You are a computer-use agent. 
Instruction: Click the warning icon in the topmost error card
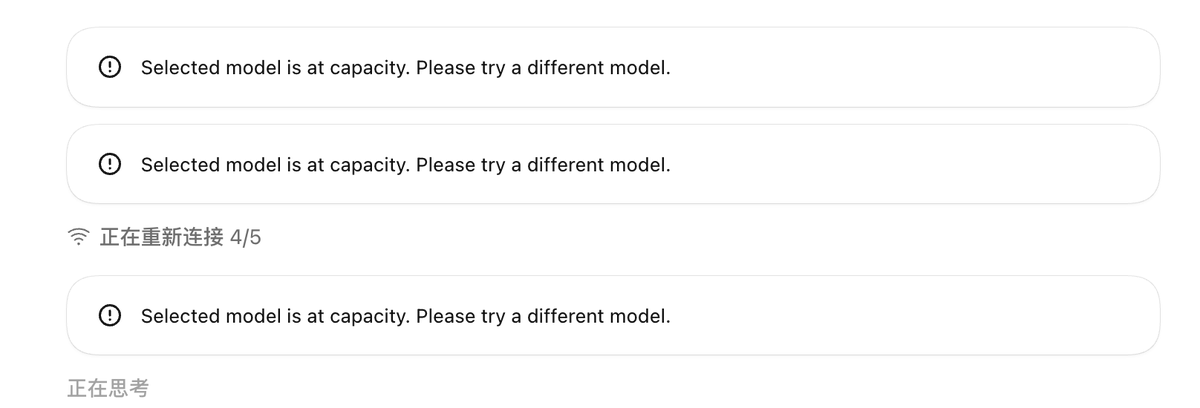[108, 68]
